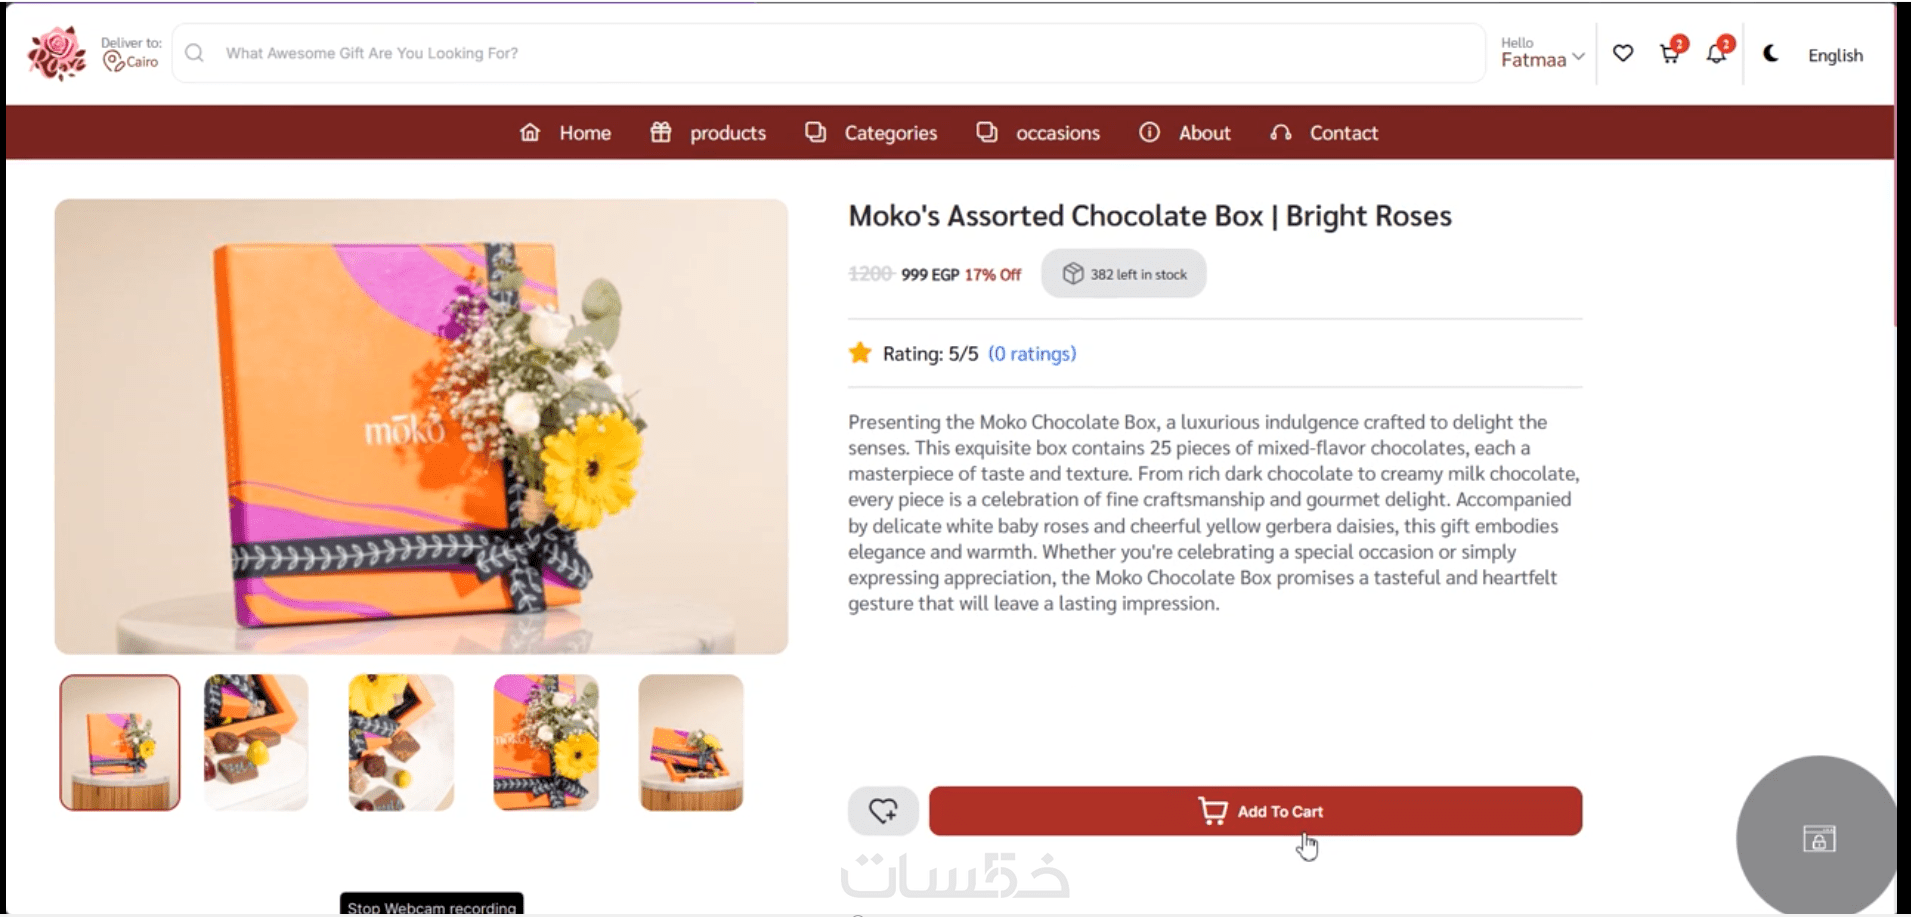Click the search magnifier icon
The width and height of the screenshot is (1911, 917).
click(x=195, y=53)
